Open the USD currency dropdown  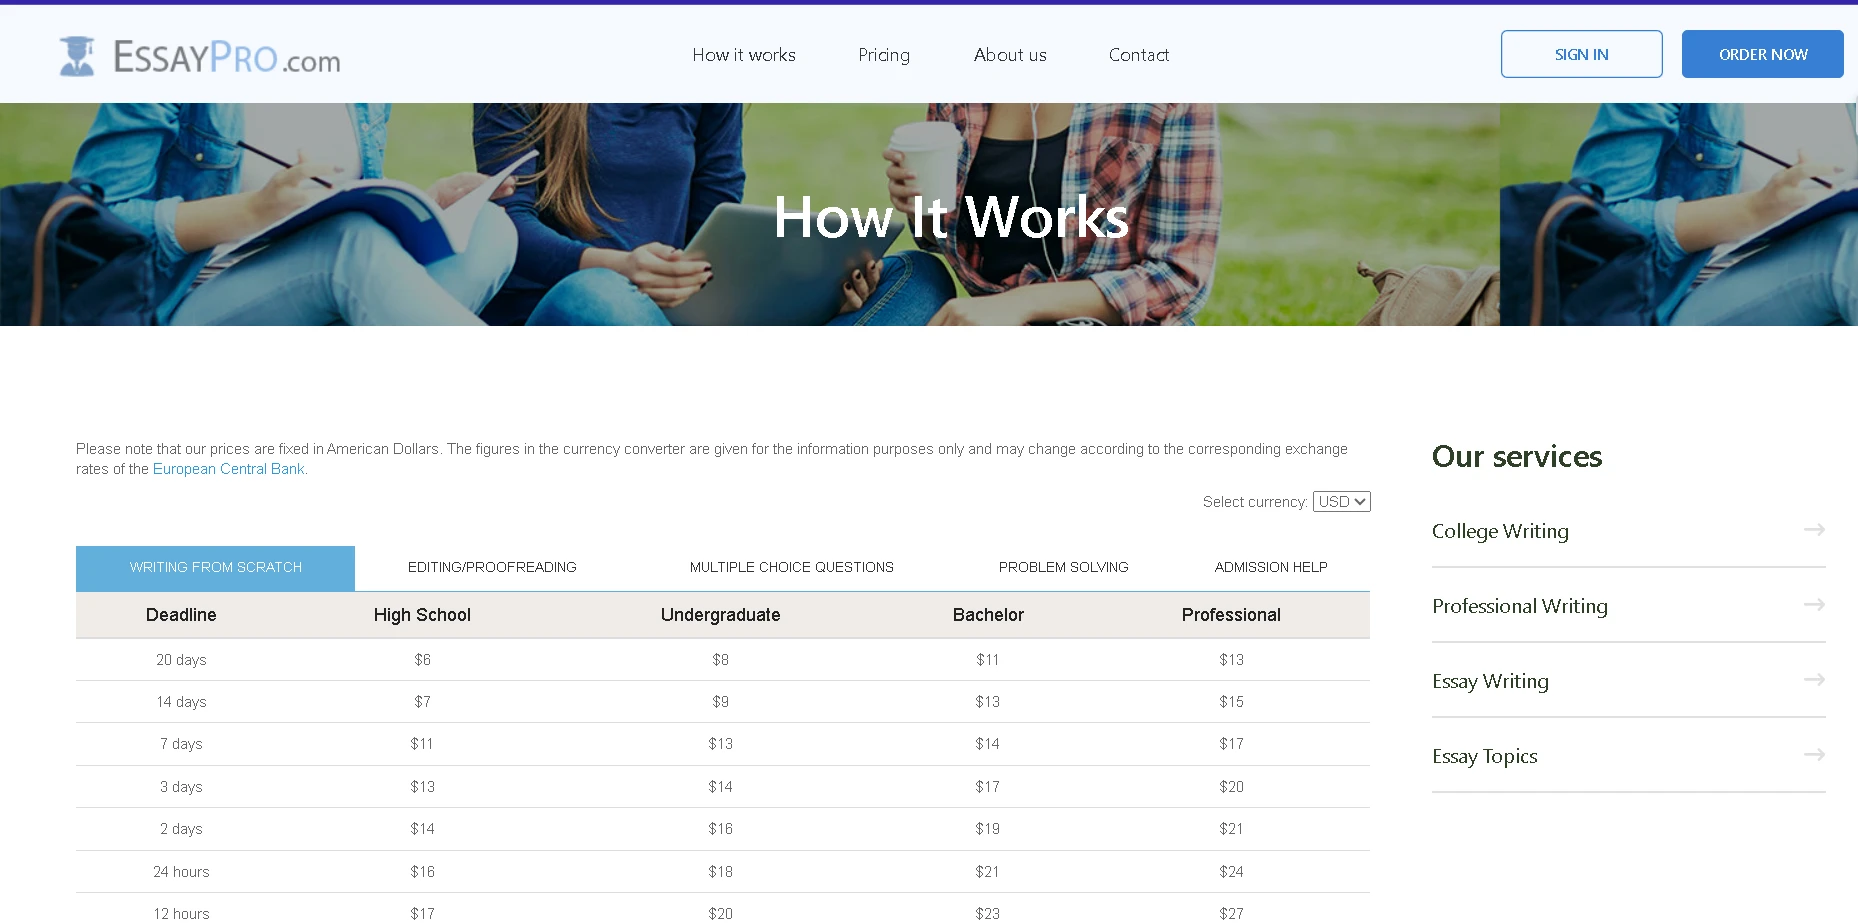click(x=1341, y=502)
